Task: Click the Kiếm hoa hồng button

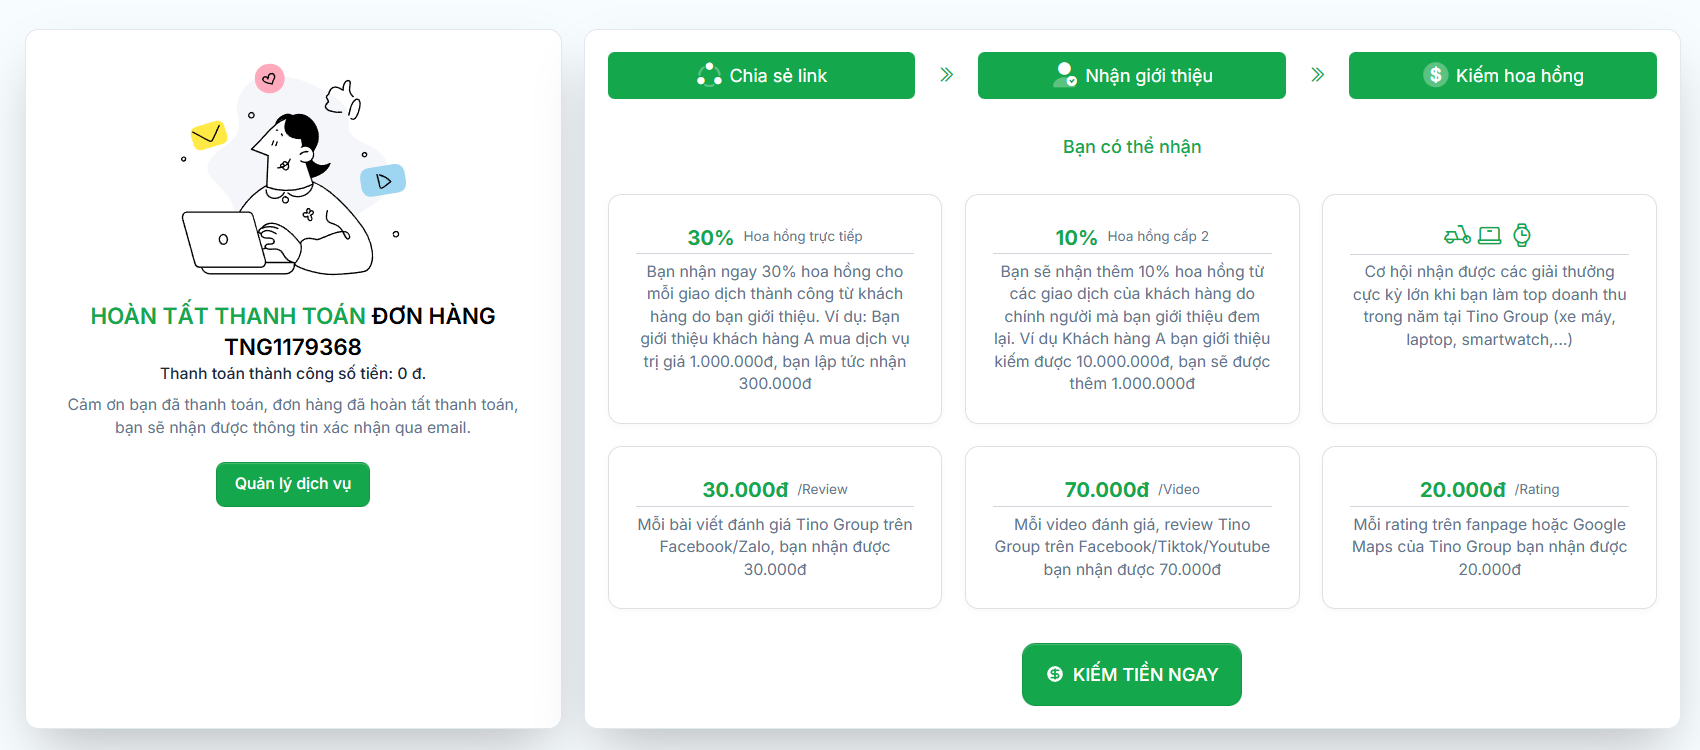Action: click(1502, 75)
